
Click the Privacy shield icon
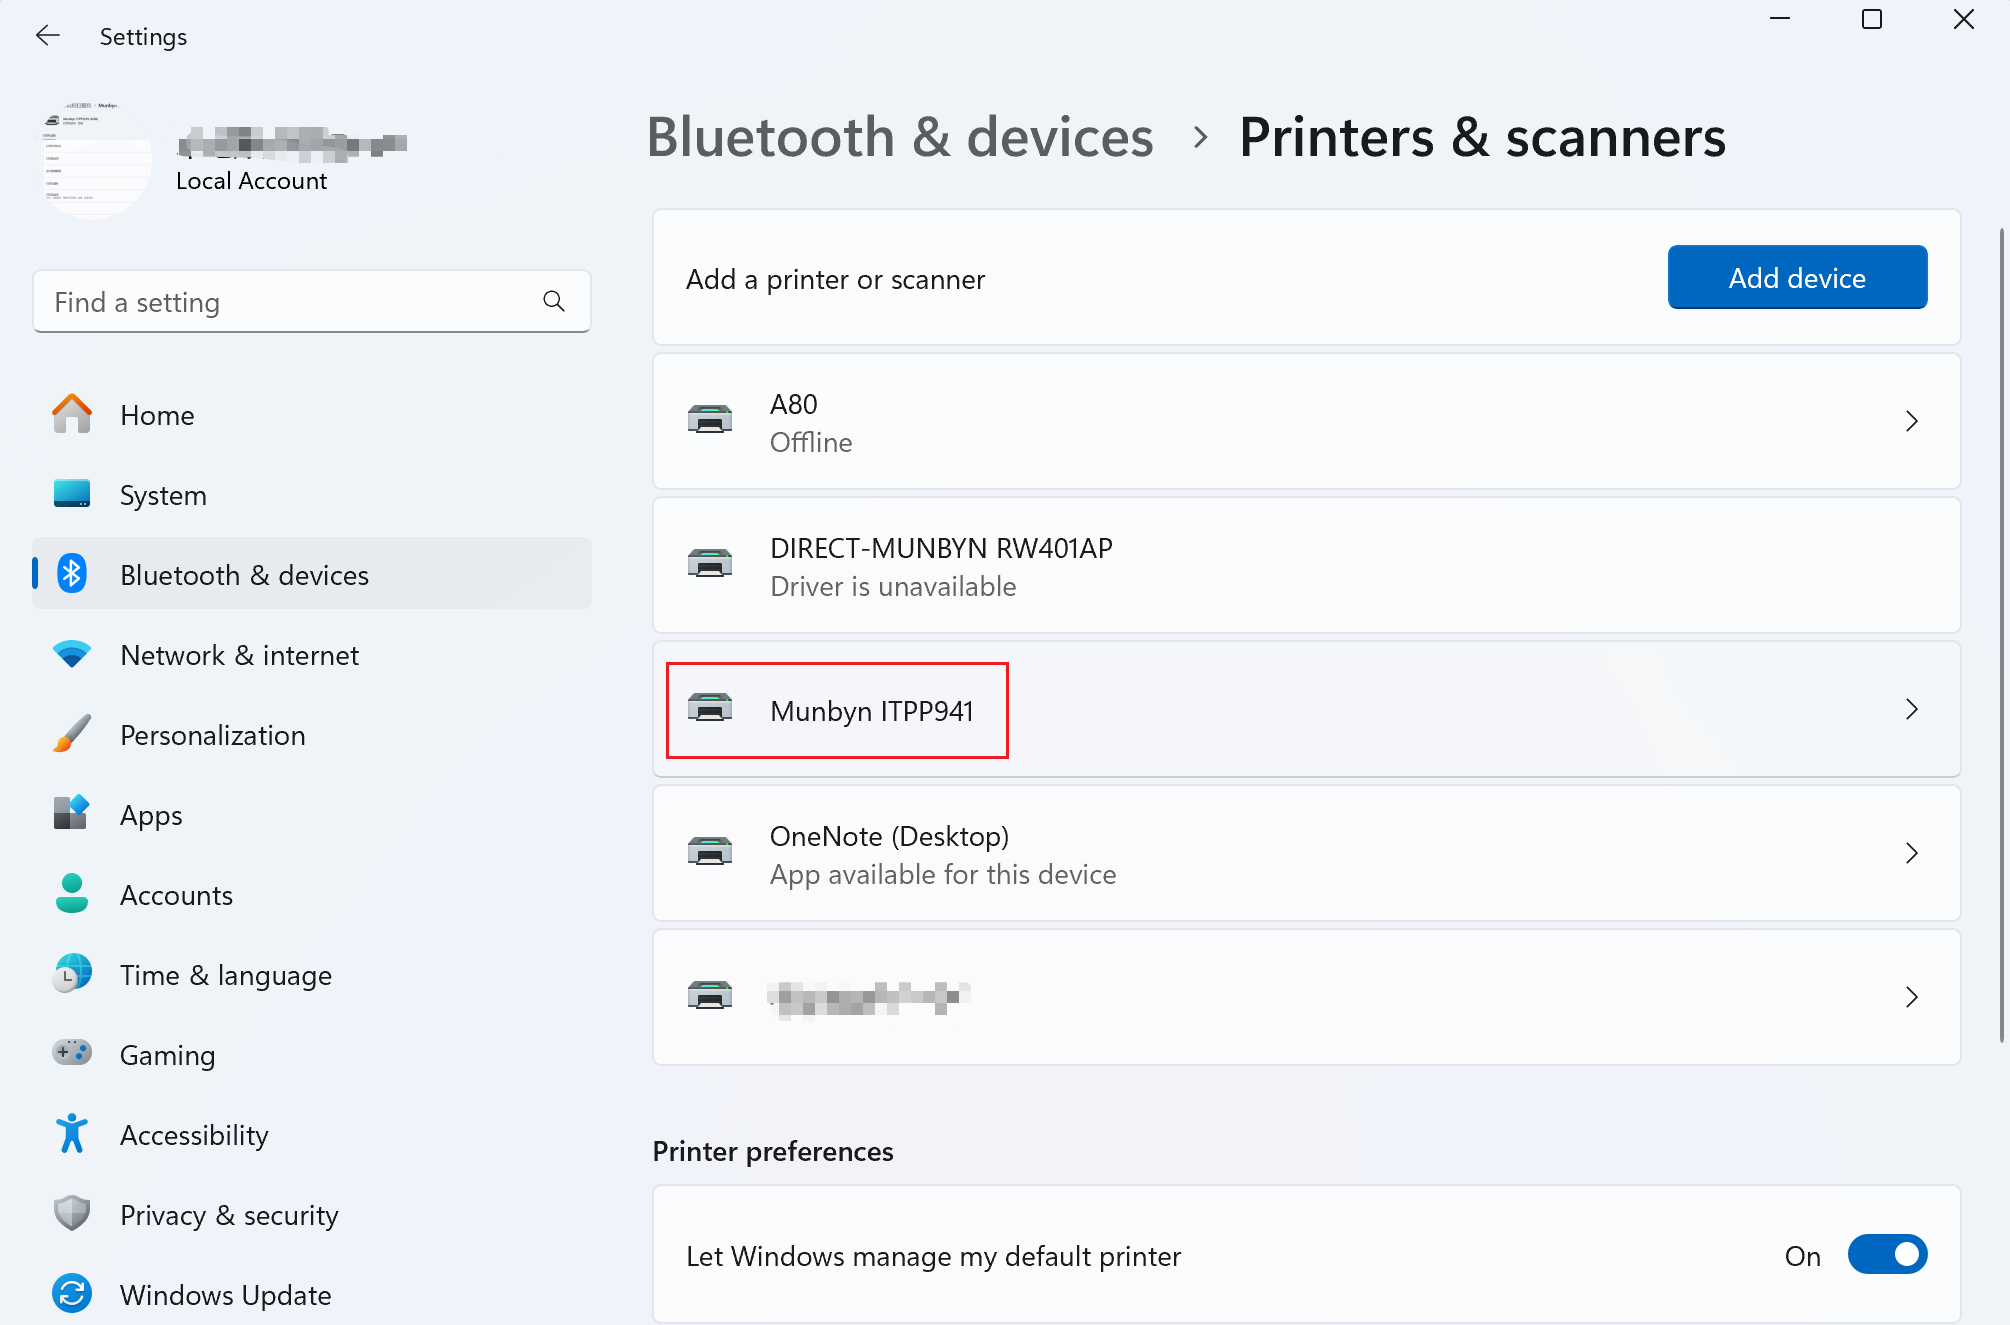coord(72,1214)
